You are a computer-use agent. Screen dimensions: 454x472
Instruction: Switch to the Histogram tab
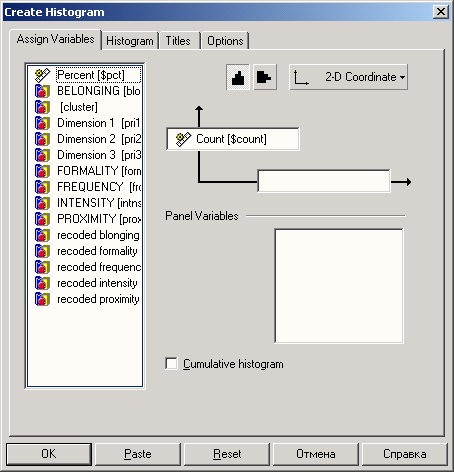(x=130, y=41)
